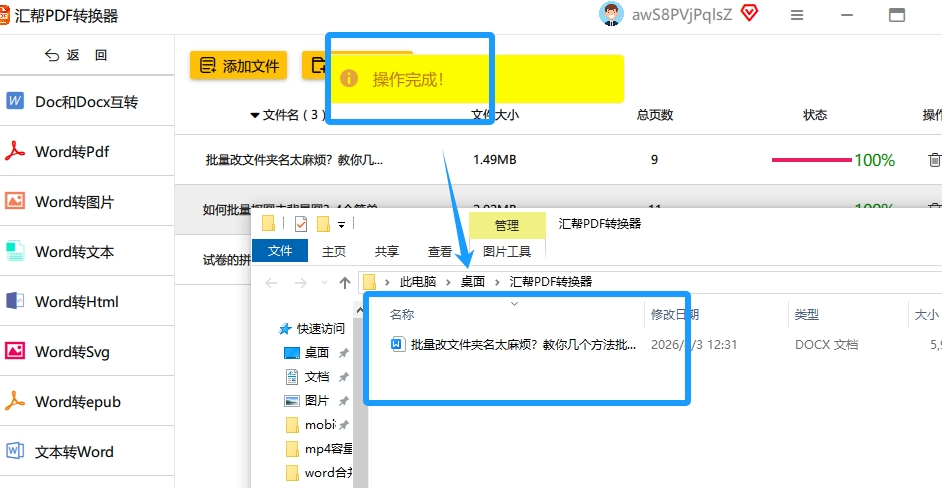Click the 总页数 column header
Image resolution: width=942 pixels, height=488 pixels.
655,115
